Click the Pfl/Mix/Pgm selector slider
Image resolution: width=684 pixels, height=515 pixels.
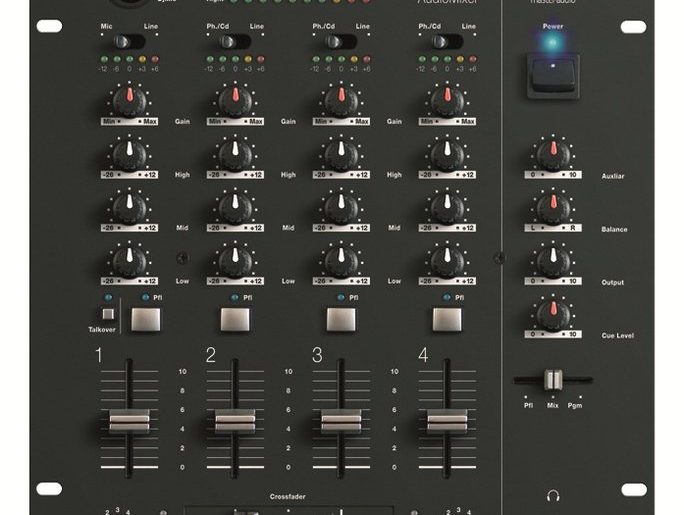pyautogui.click(x=553, y=380)
